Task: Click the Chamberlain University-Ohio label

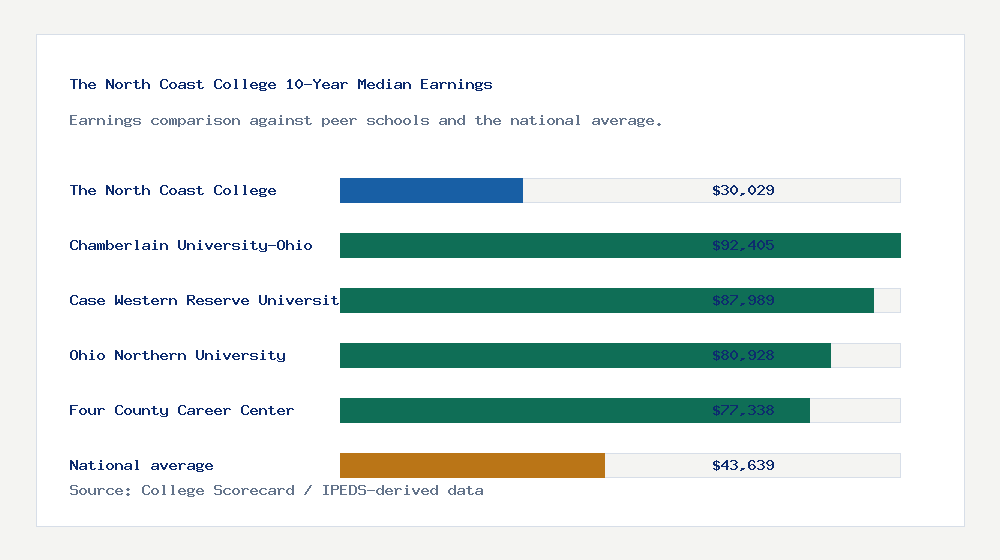Action: click(x=191, y=246)
